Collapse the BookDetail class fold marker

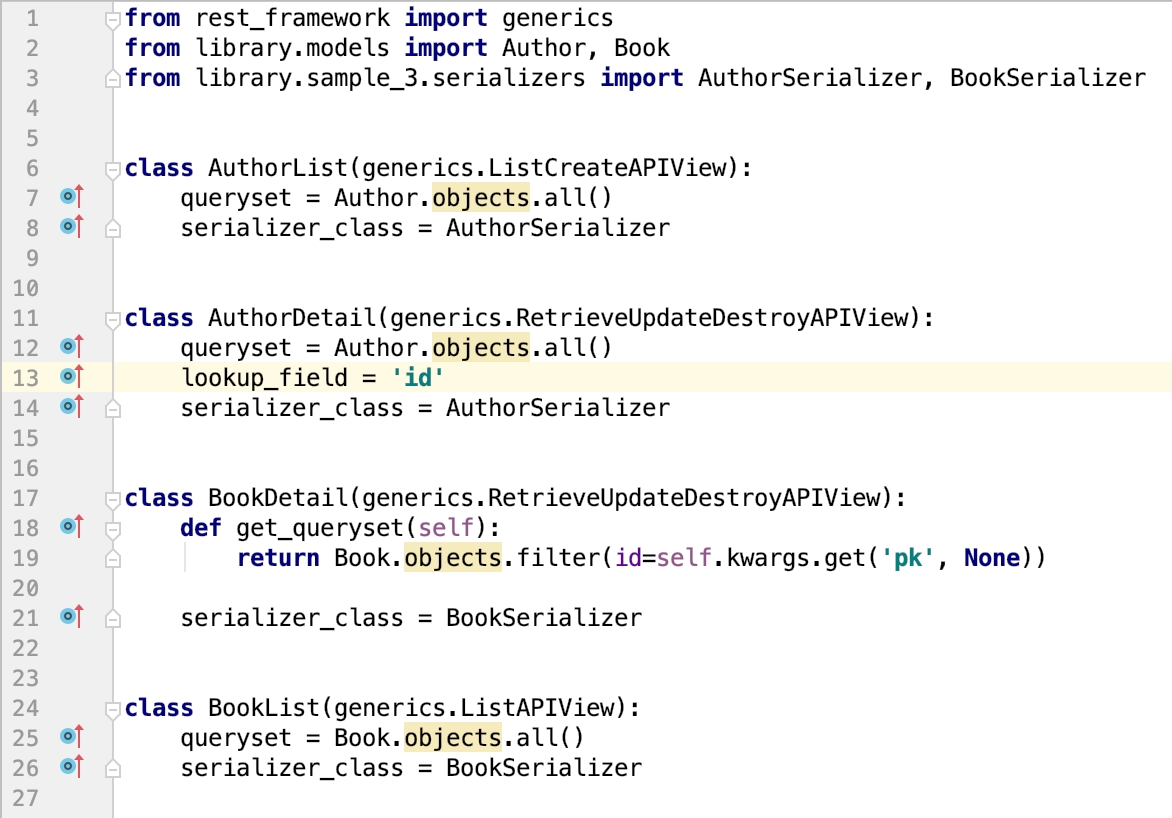[x=113, y=498]
